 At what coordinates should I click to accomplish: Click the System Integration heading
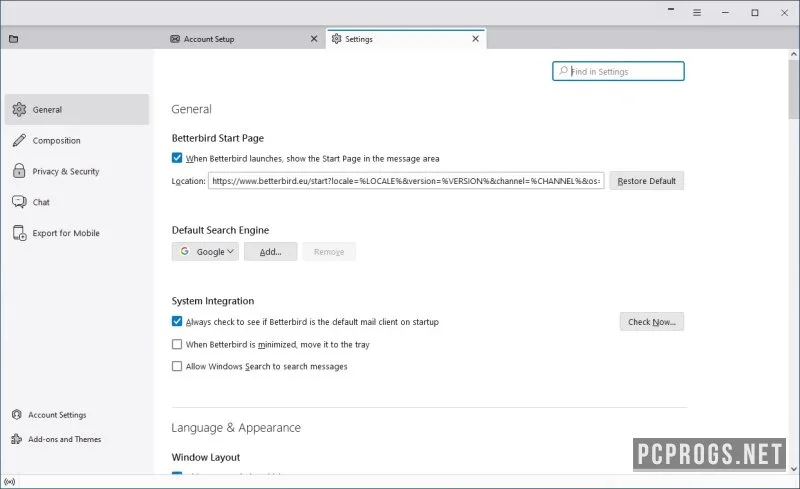pyautogui.click(x=213, y=301)
